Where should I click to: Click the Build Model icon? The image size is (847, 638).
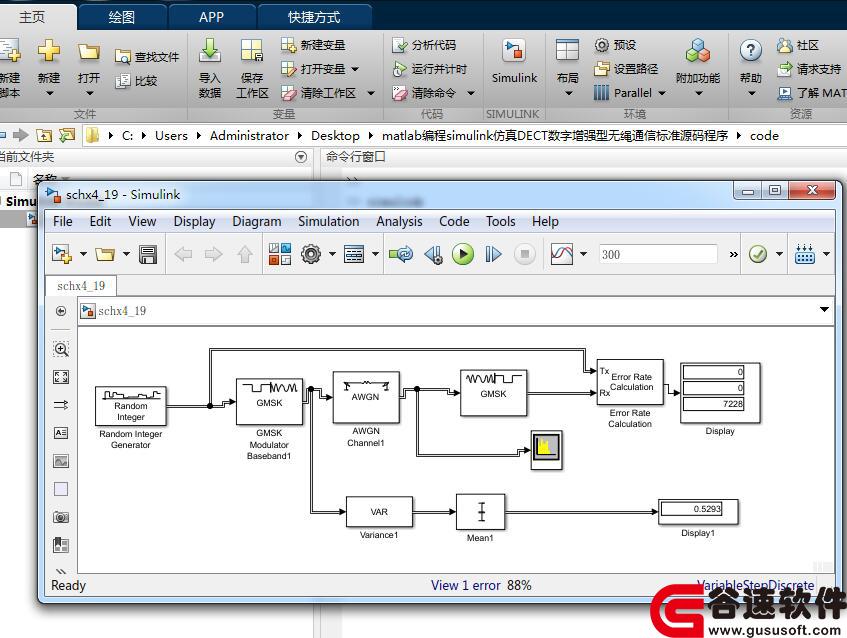click(x=805, y=254)
